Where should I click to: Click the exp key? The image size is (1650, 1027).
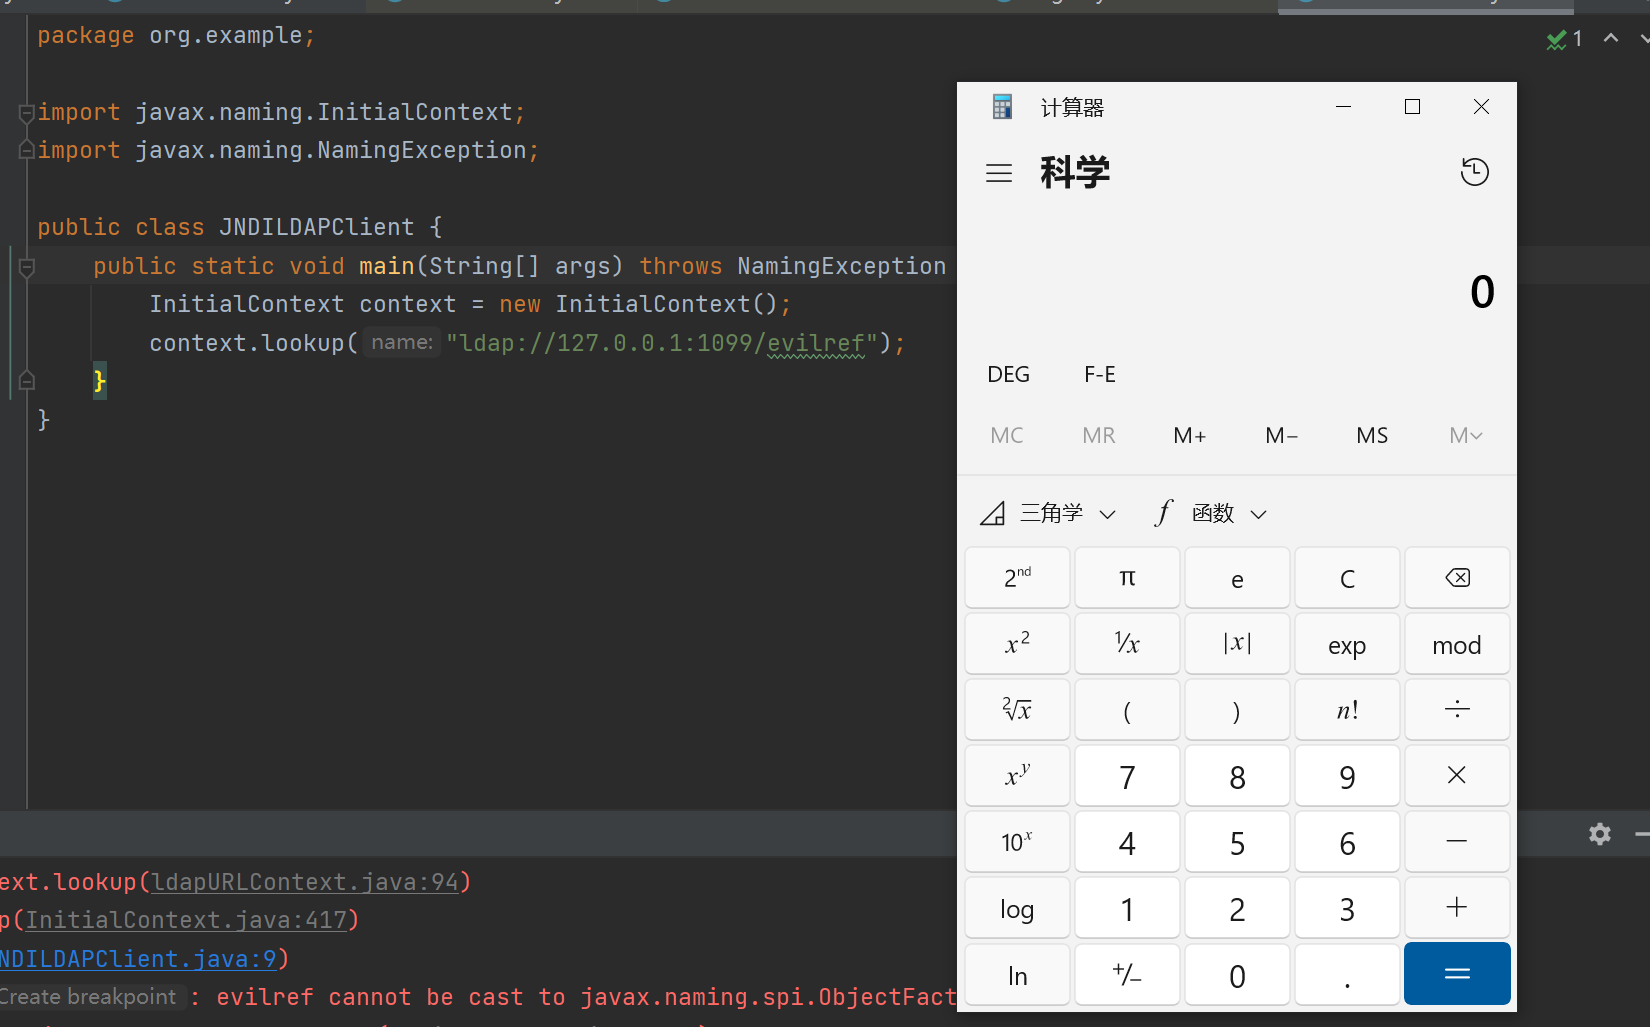coord(1347,644)
